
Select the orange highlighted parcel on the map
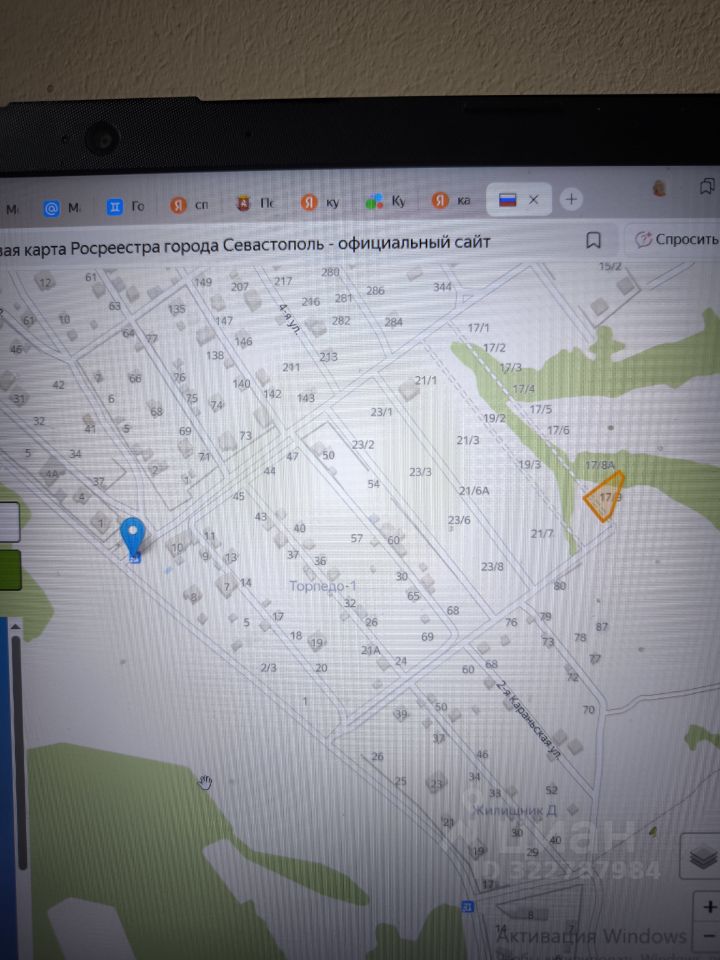[x=604, y=497]
